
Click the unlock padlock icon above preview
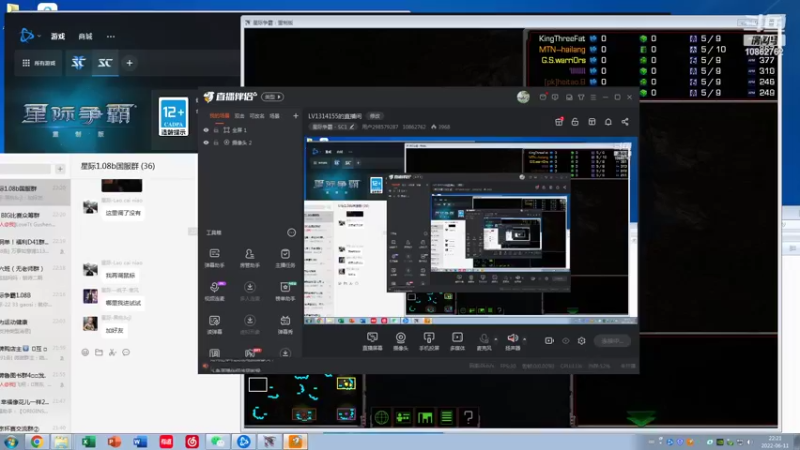click(x=575, y=121)
